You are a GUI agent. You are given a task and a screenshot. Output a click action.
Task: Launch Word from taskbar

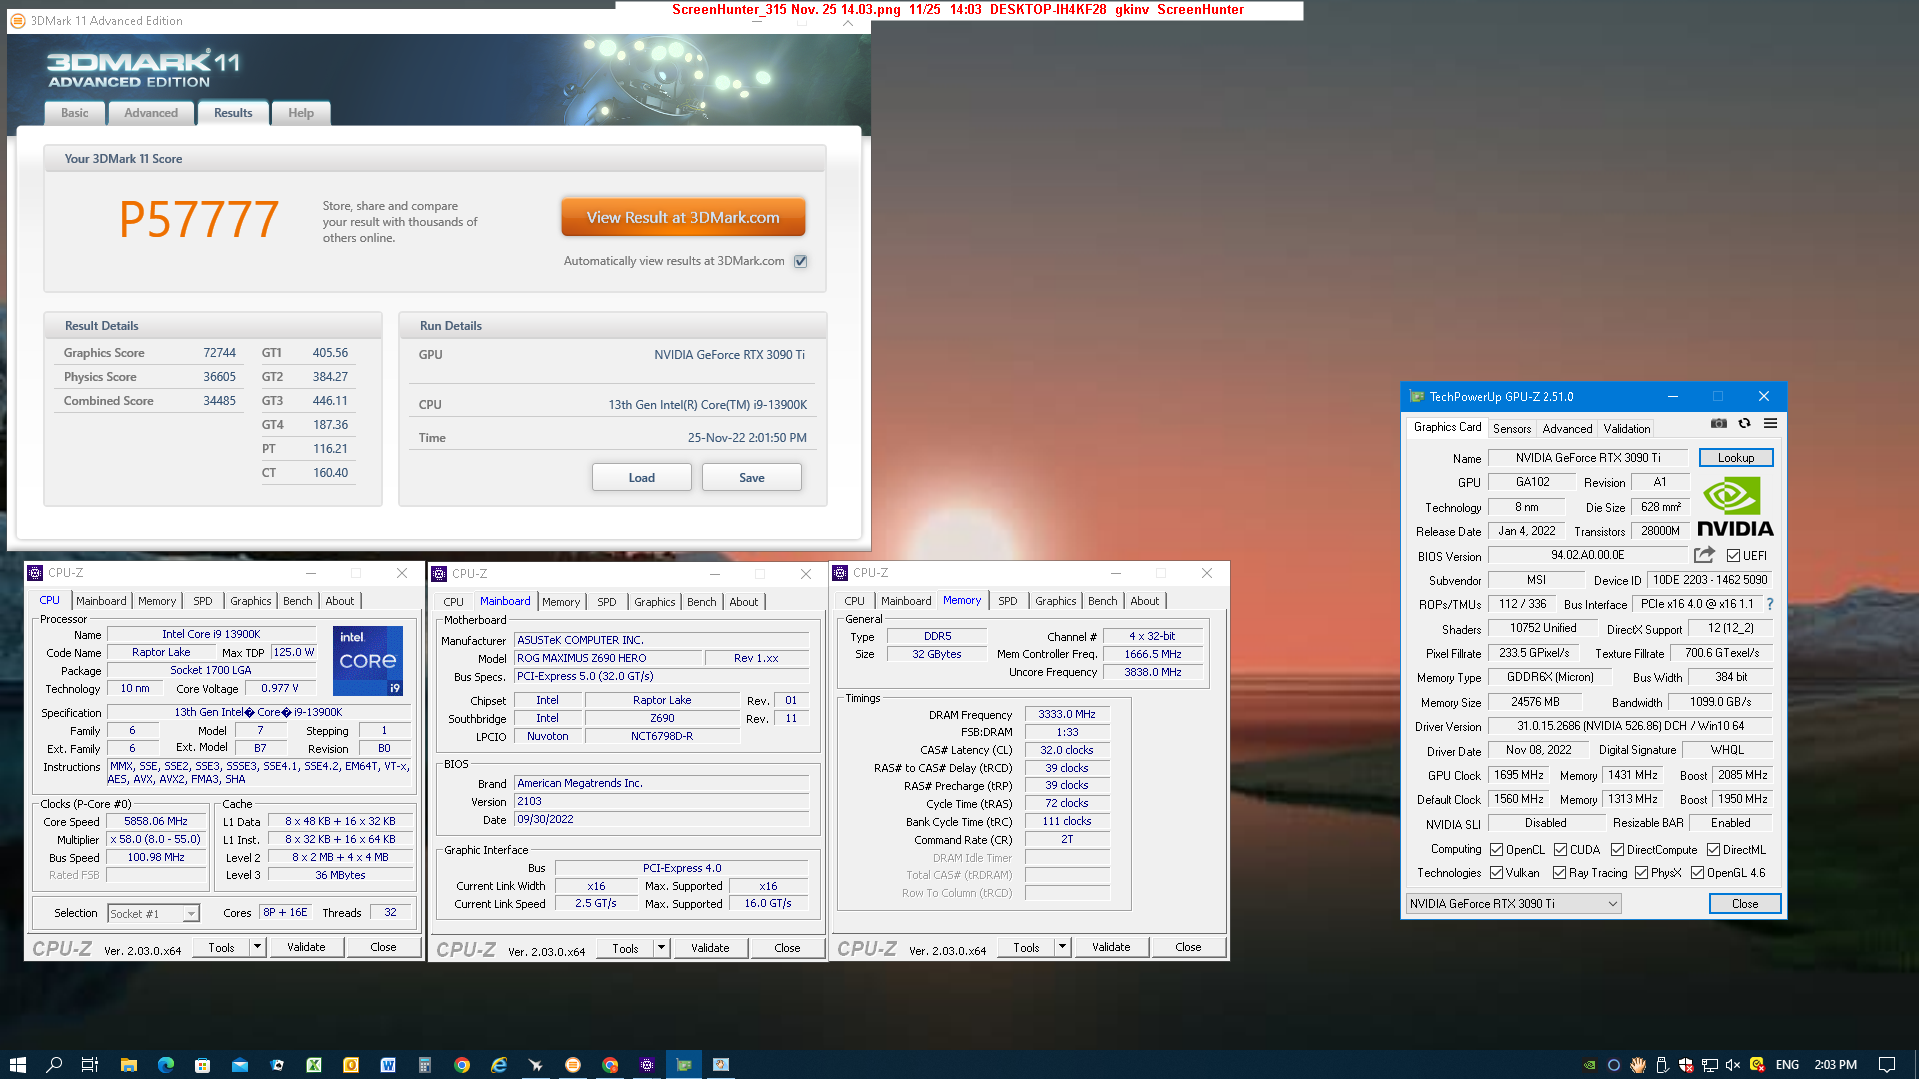pyautogui.click(x=388, y=1065)
